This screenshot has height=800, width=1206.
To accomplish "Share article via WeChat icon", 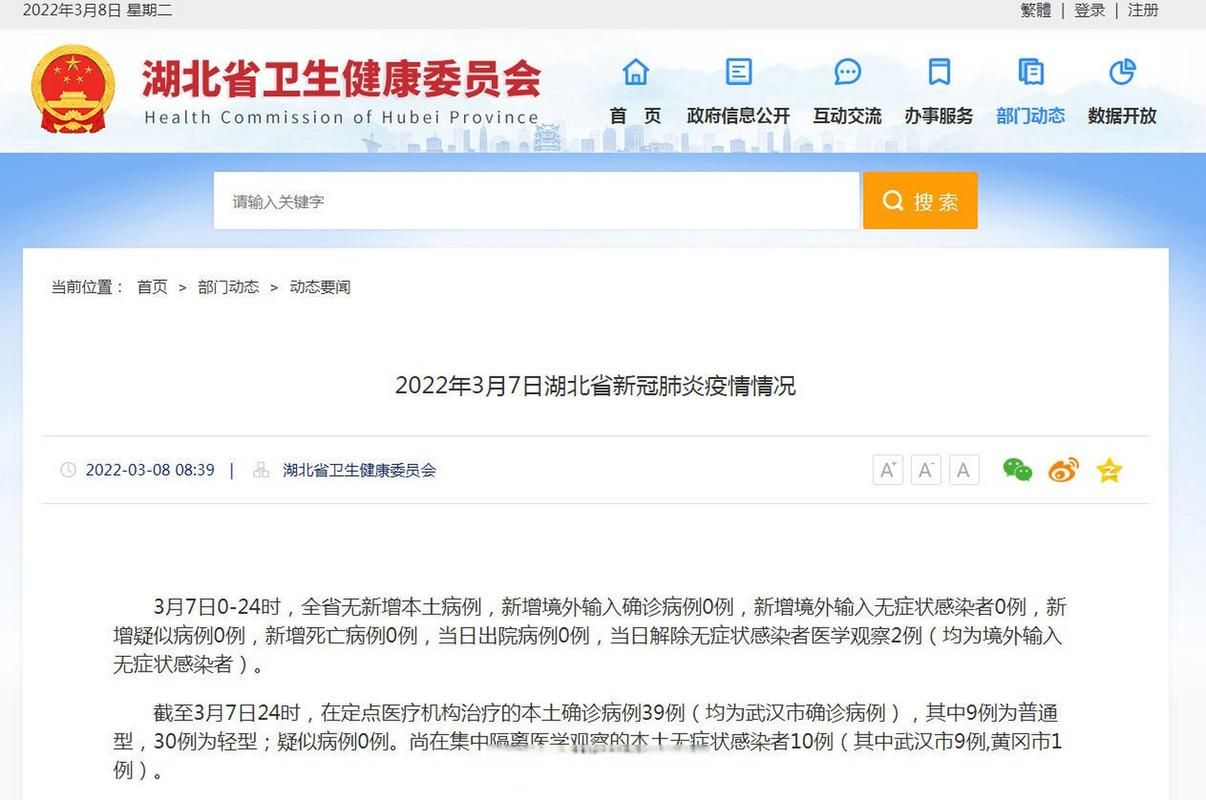I will point(1017,470).
